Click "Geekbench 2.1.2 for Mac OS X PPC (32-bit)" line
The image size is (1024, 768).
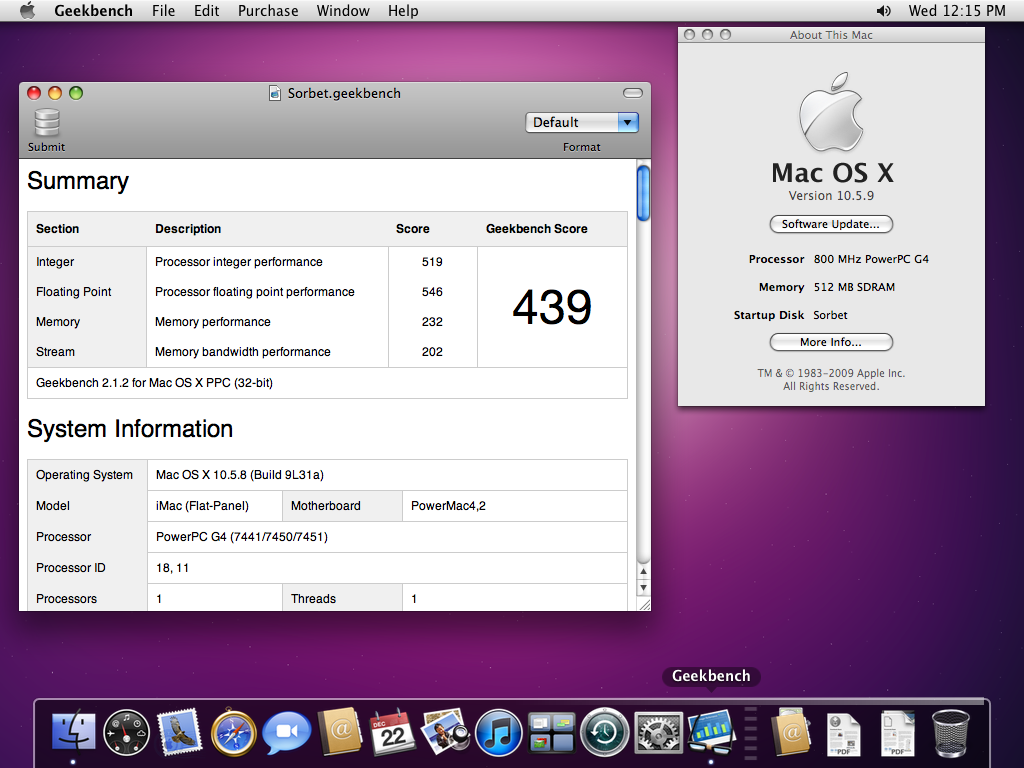(154, 383)
